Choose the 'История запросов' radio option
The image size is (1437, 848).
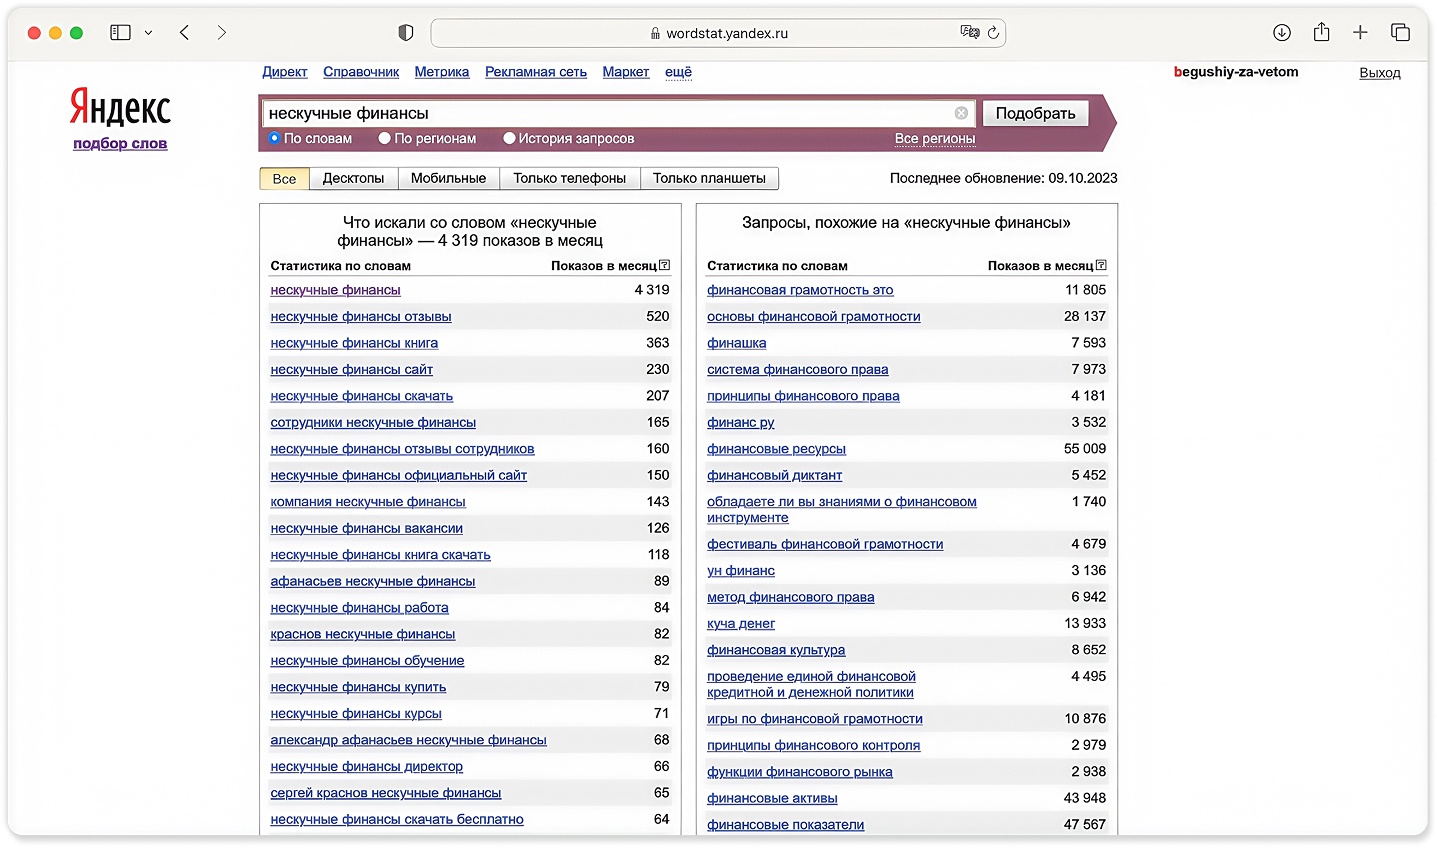(x=509, y=139)
